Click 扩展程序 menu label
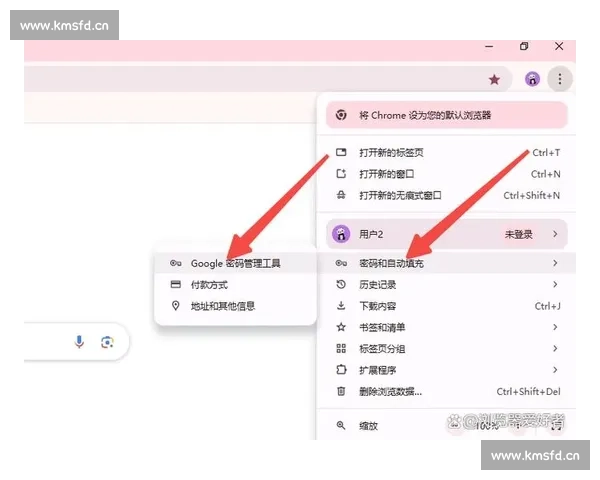The height and width of the screenshot is (480, 600). [377, 370]
